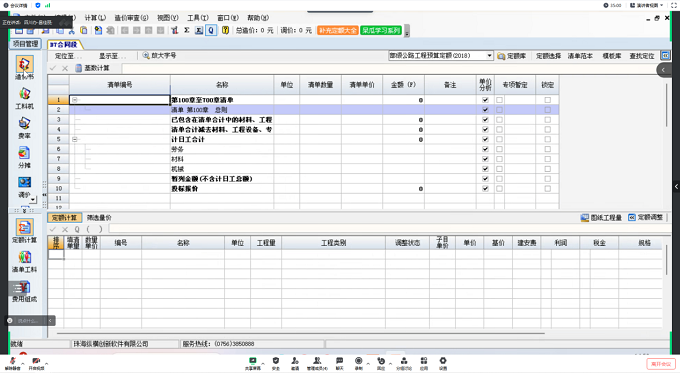The width and height of the screenshot is (680, 373).
Task: Collapse the row 1 tree node
Action: click(75, 100)
